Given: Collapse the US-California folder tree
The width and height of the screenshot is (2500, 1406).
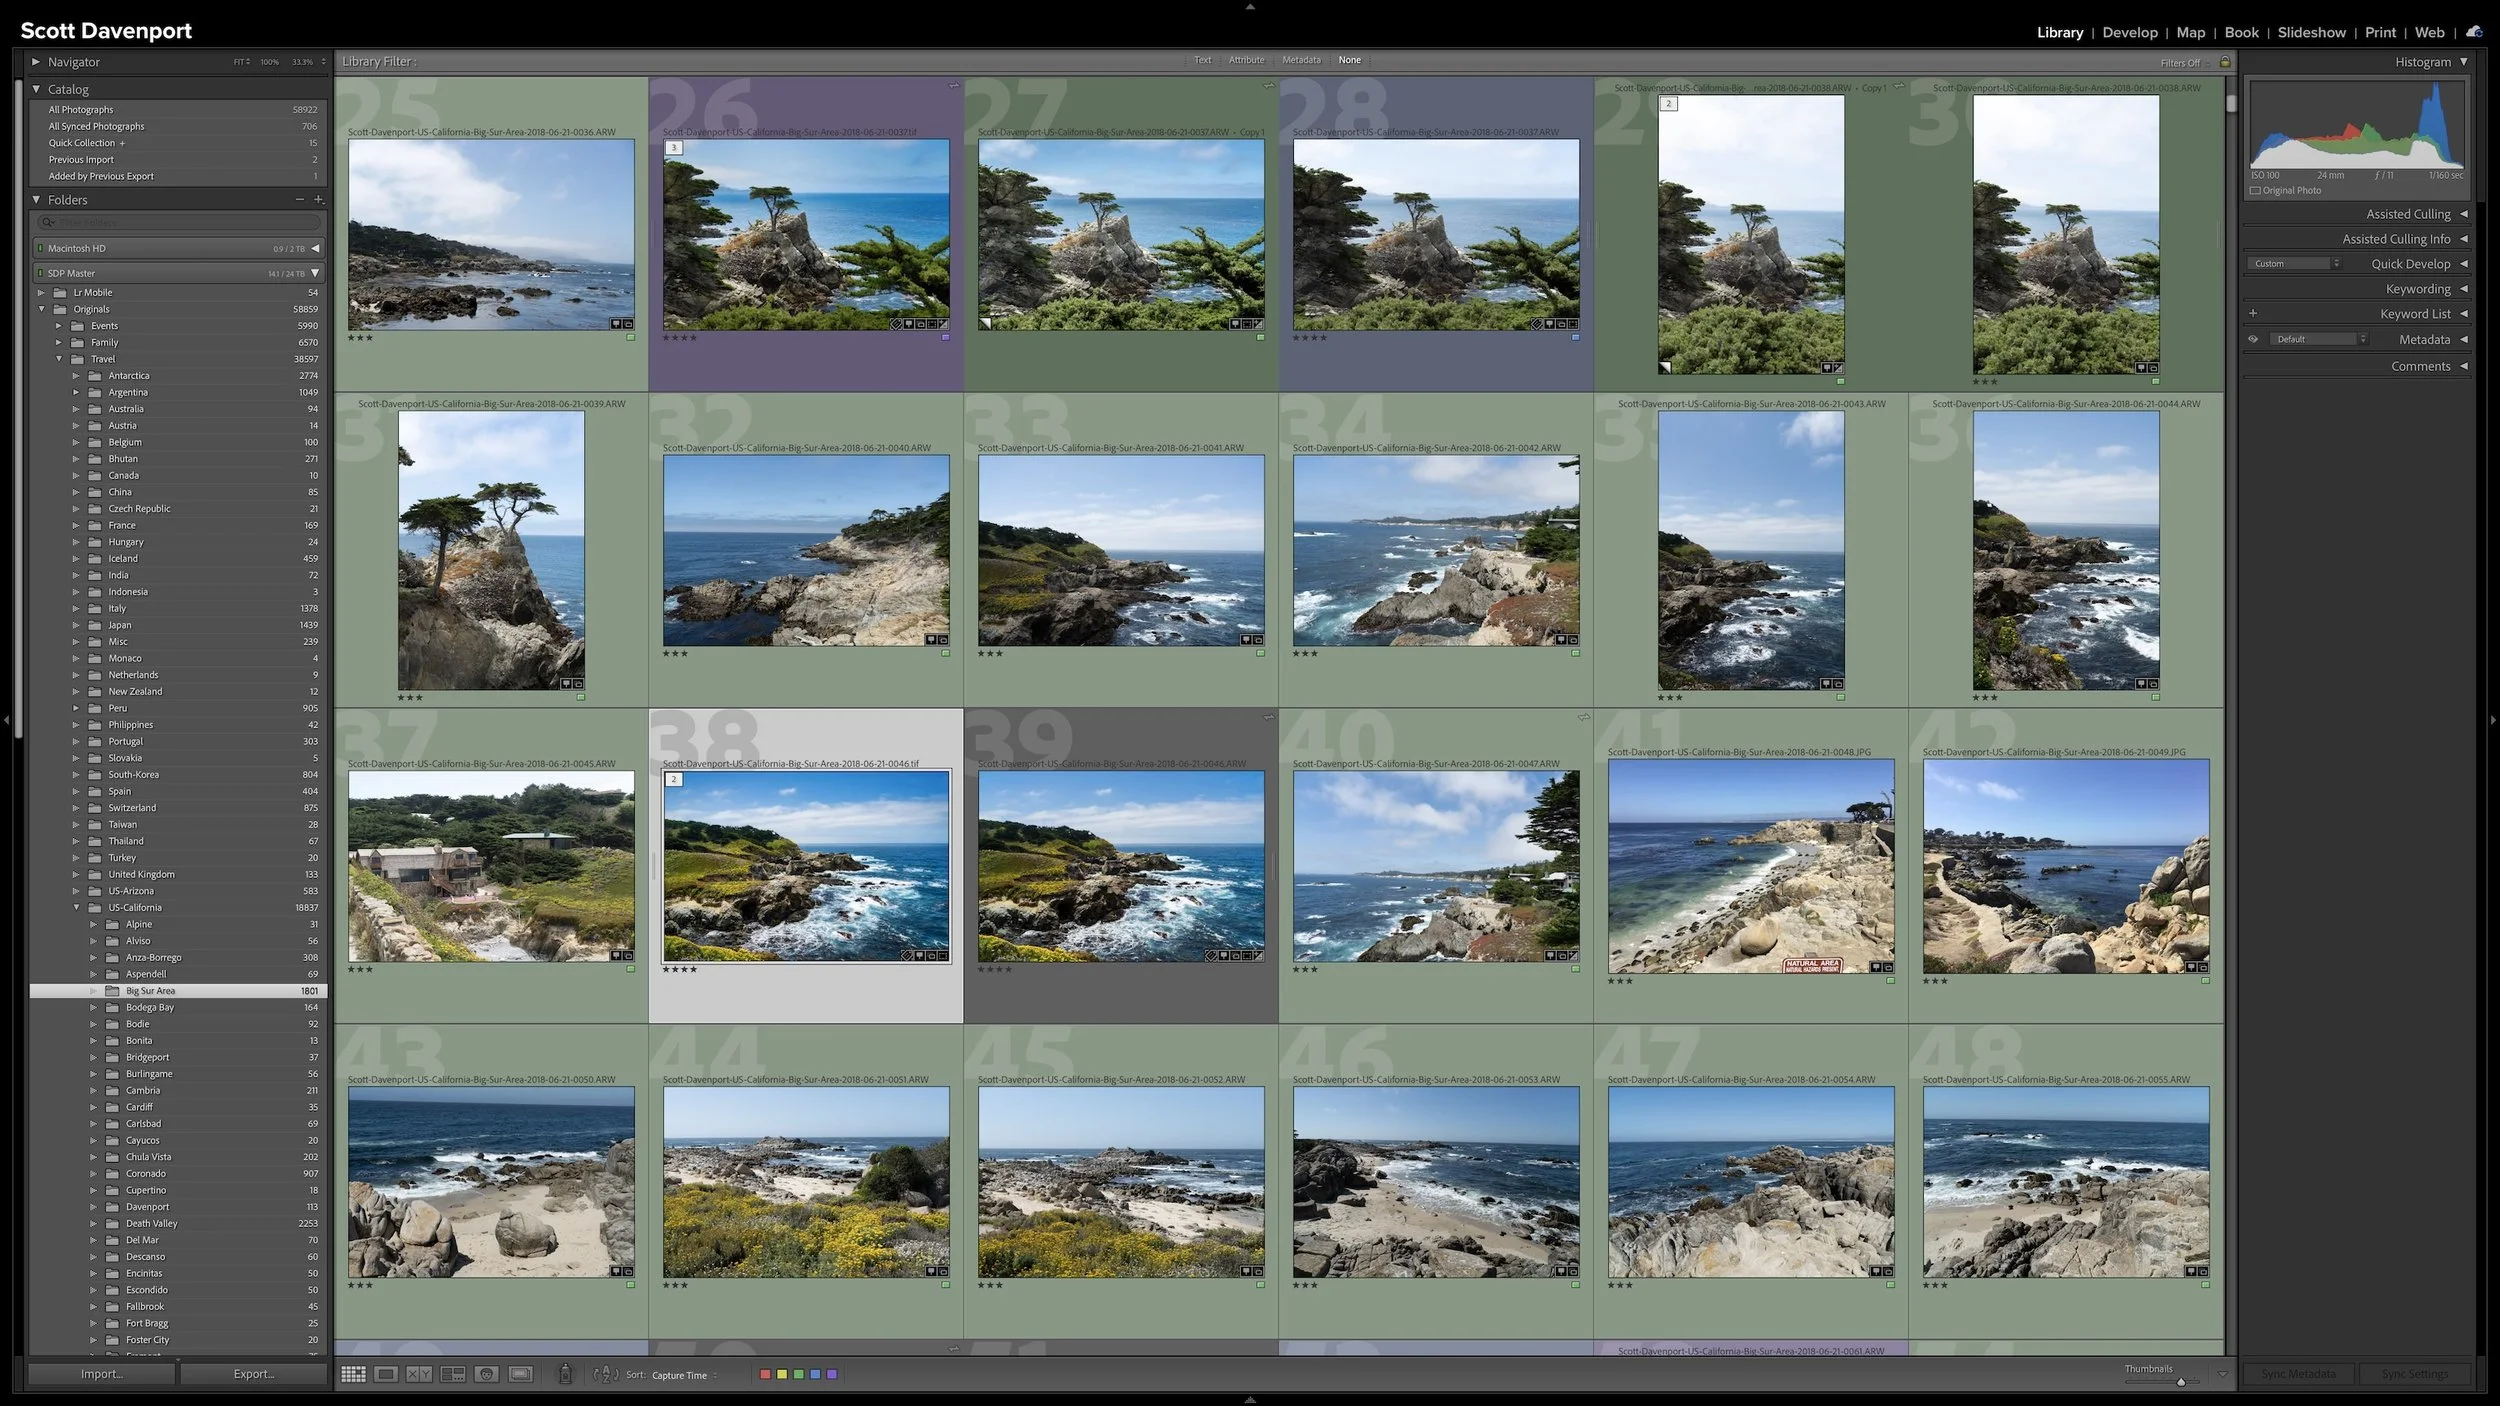Looking at the screenshot, I should (x=77, y=908).
